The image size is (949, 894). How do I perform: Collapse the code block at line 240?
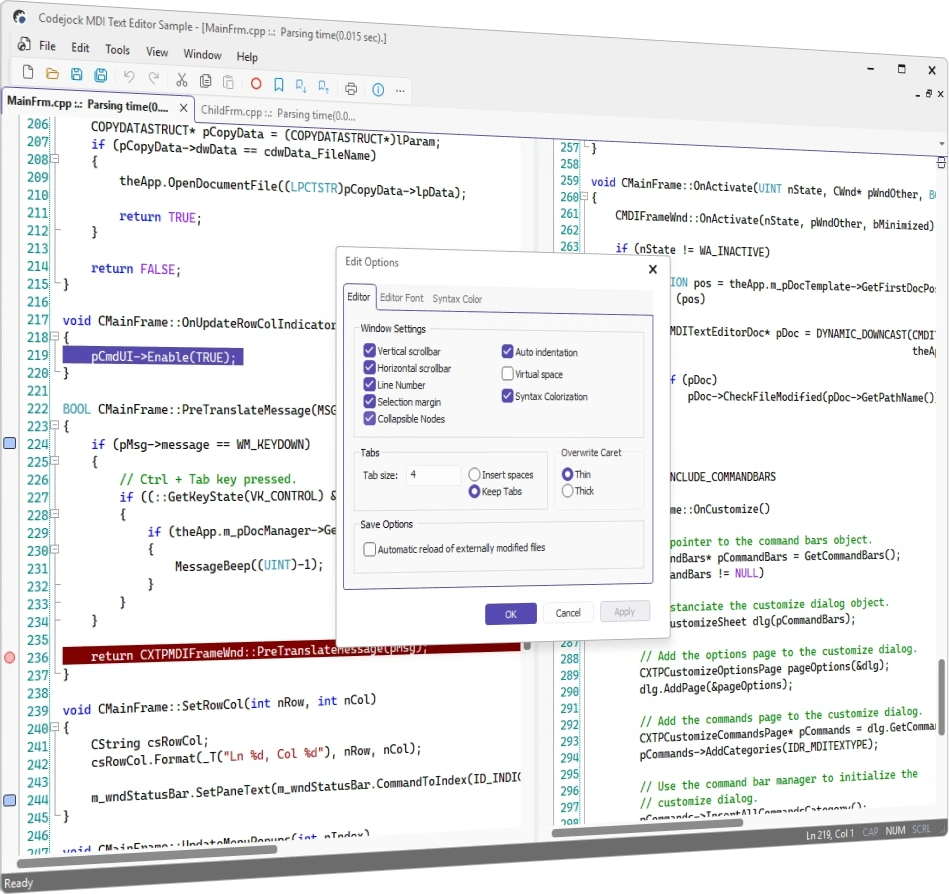(54, 727)
